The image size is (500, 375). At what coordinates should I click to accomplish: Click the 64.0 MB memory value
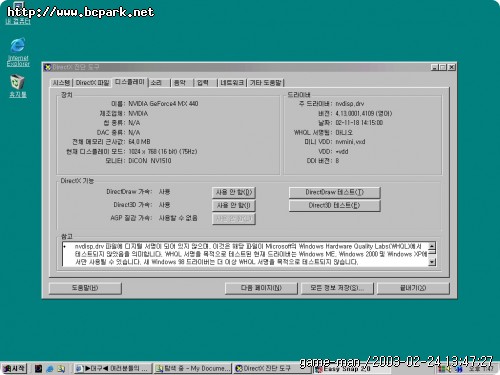139,142
